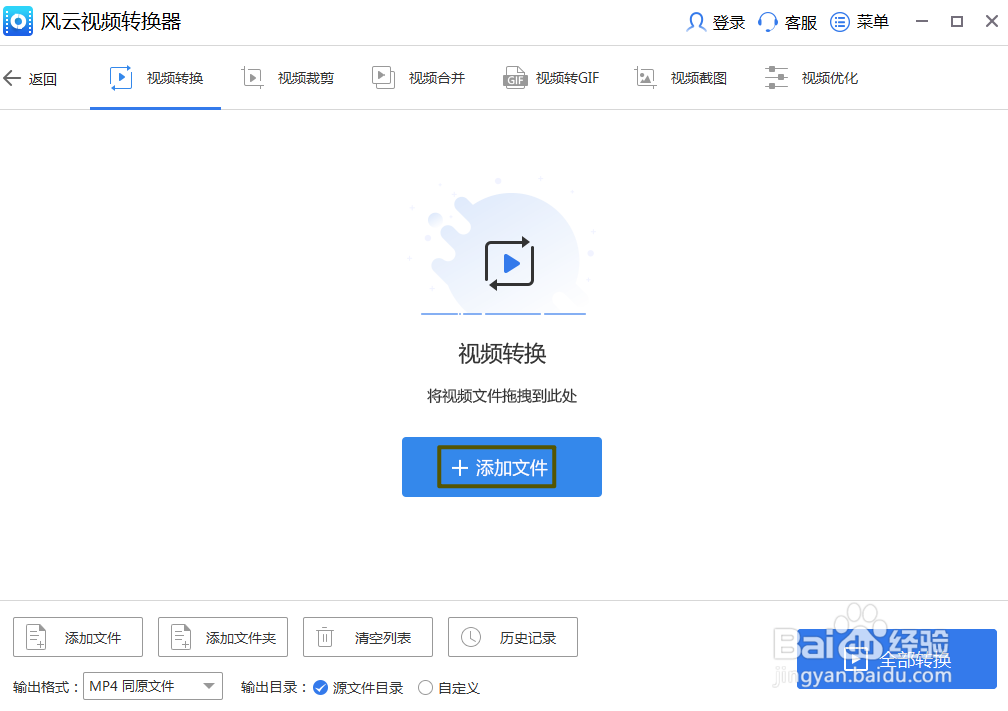Screen dimensions: 1008x711
Task: Open 历史记录 history
Action: coord(513,637)
